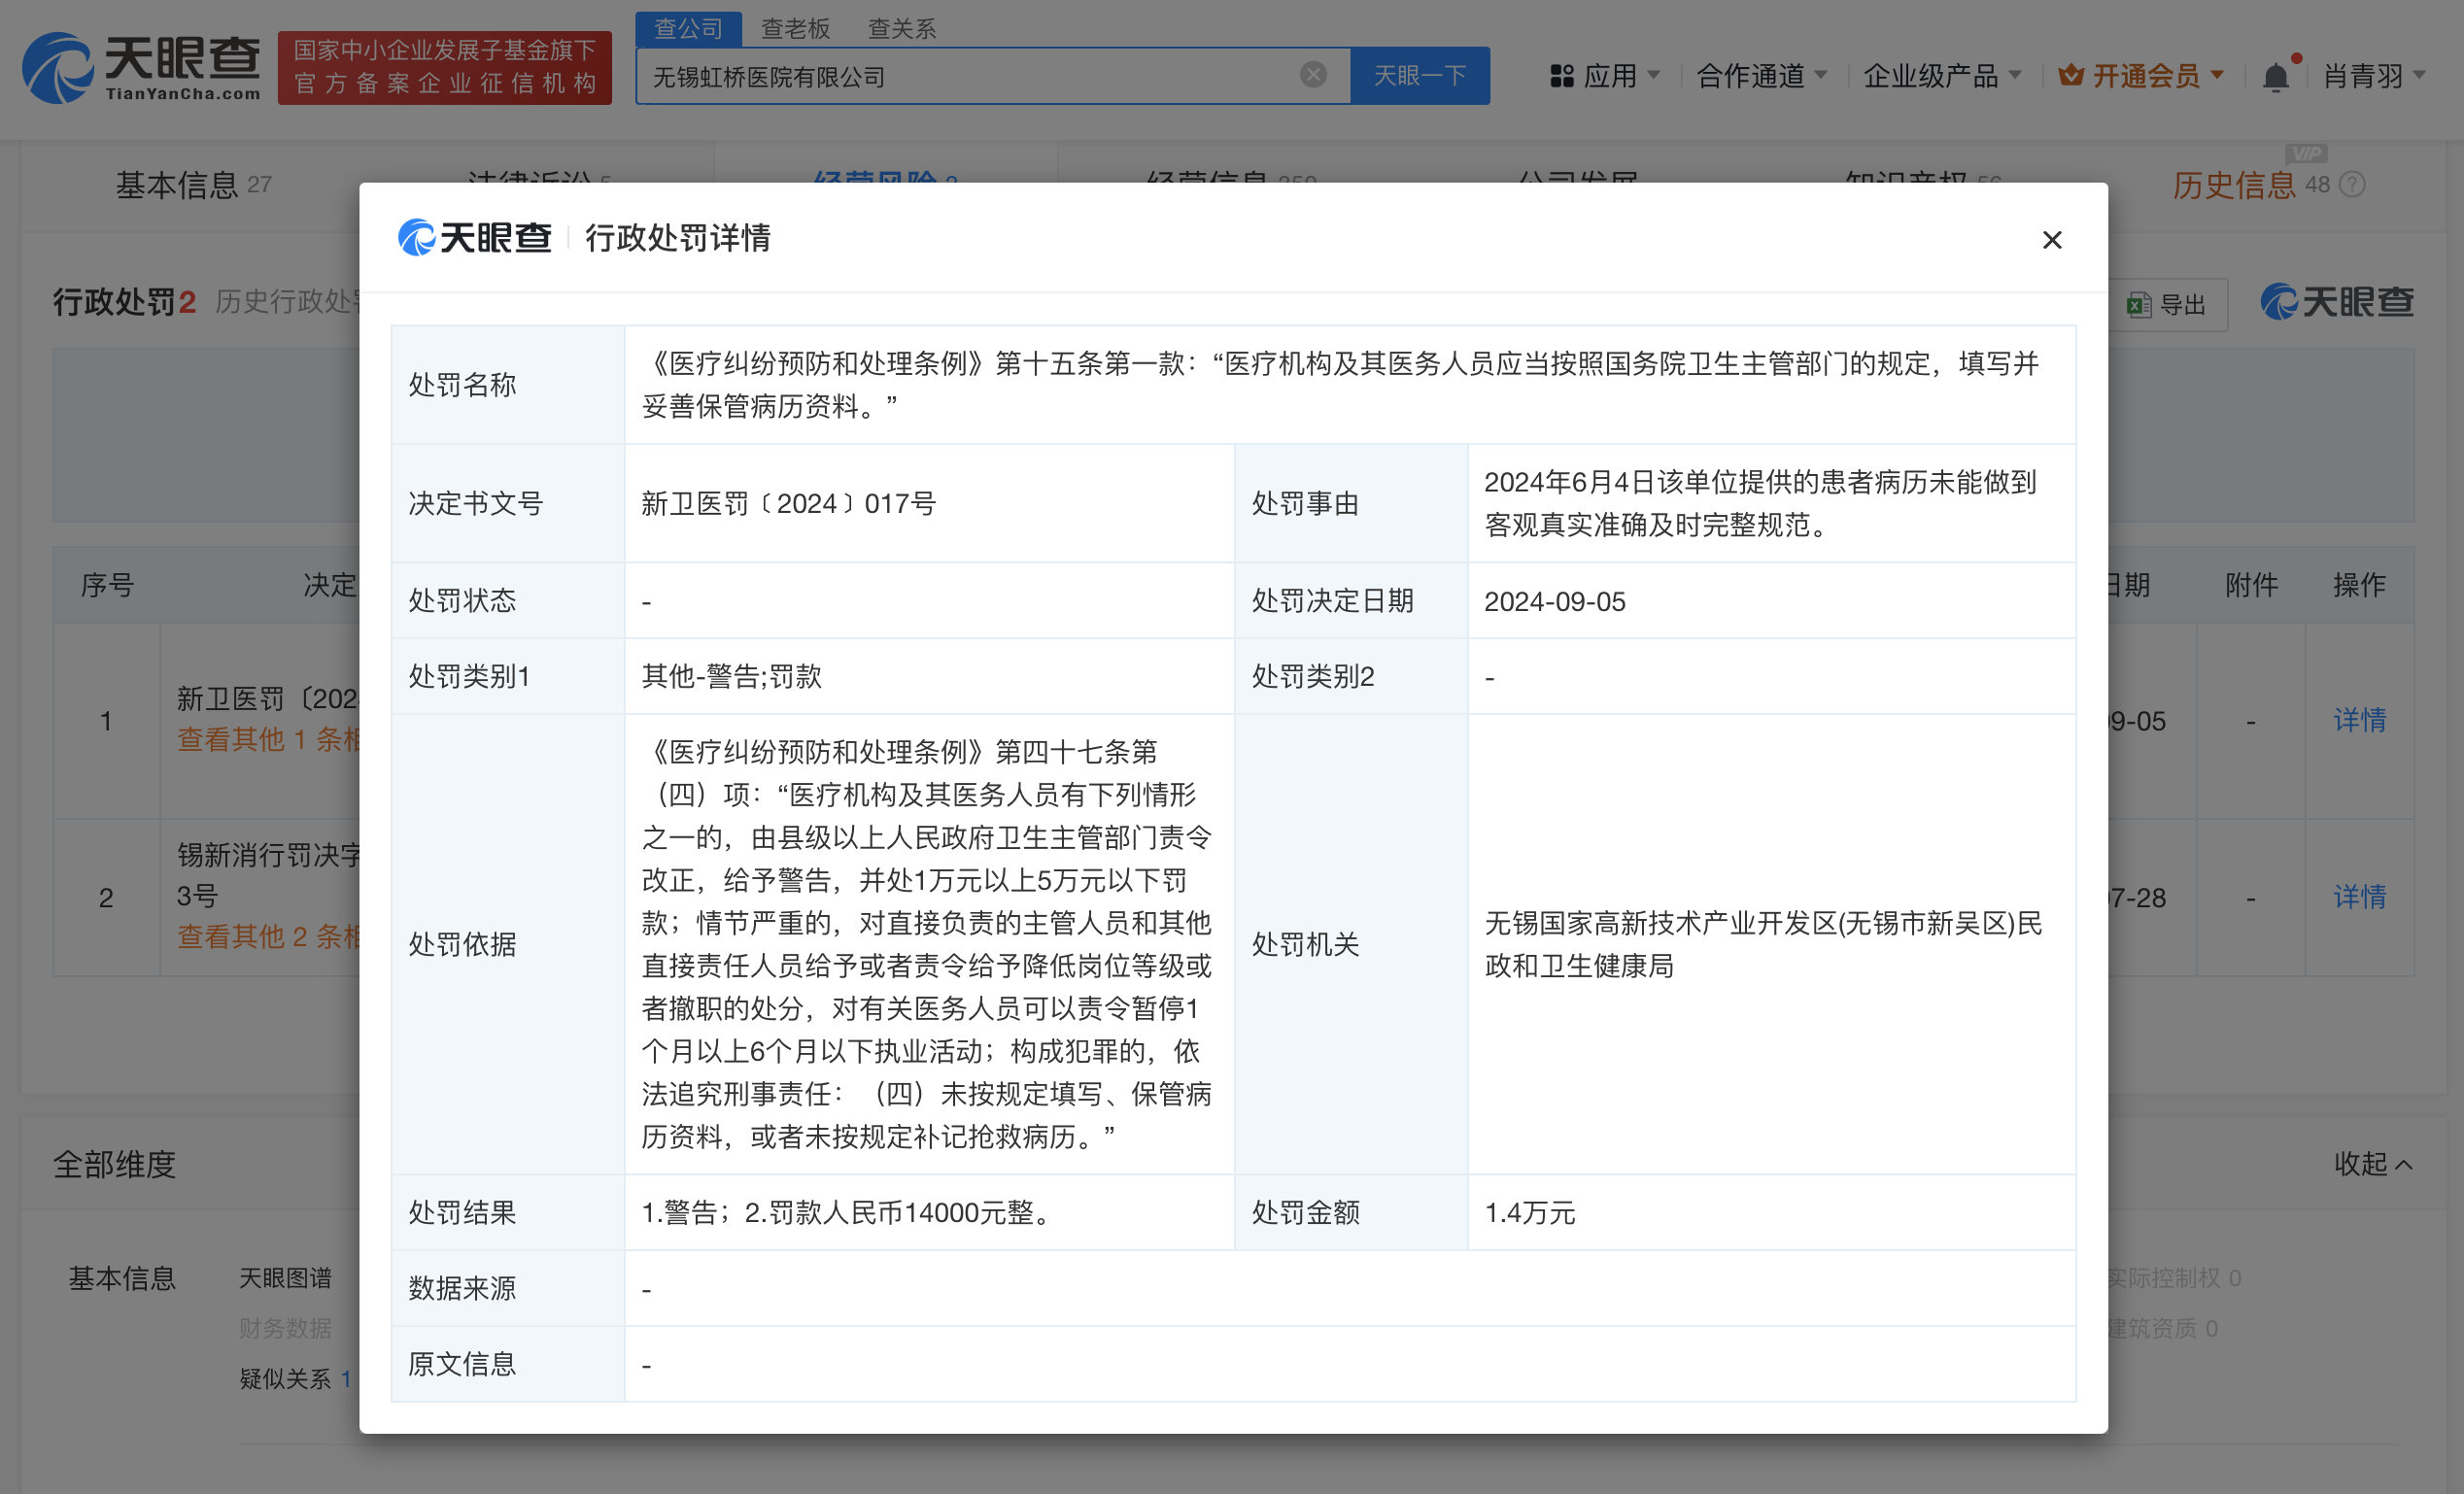Collapse the 全部维度 section via 收起

(x=2372, y=1164)
